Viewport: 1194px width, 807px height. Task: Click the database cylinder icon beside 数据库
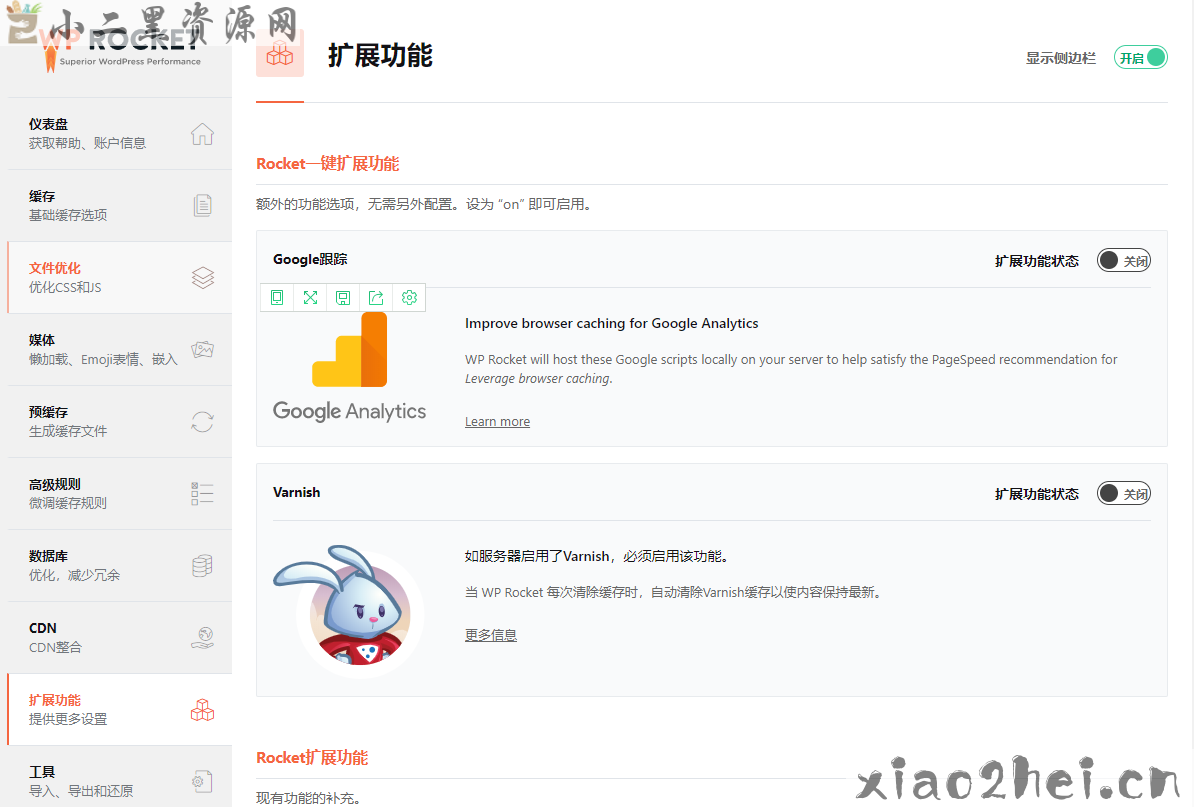coord(202,566)
